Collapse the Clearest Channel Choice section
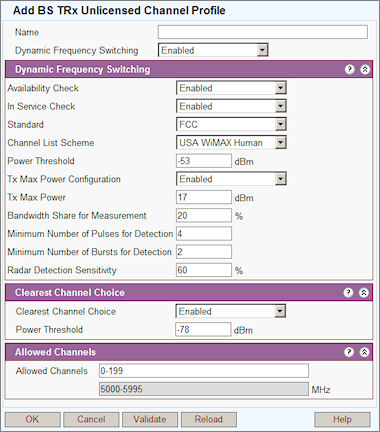 coord(364,292)
